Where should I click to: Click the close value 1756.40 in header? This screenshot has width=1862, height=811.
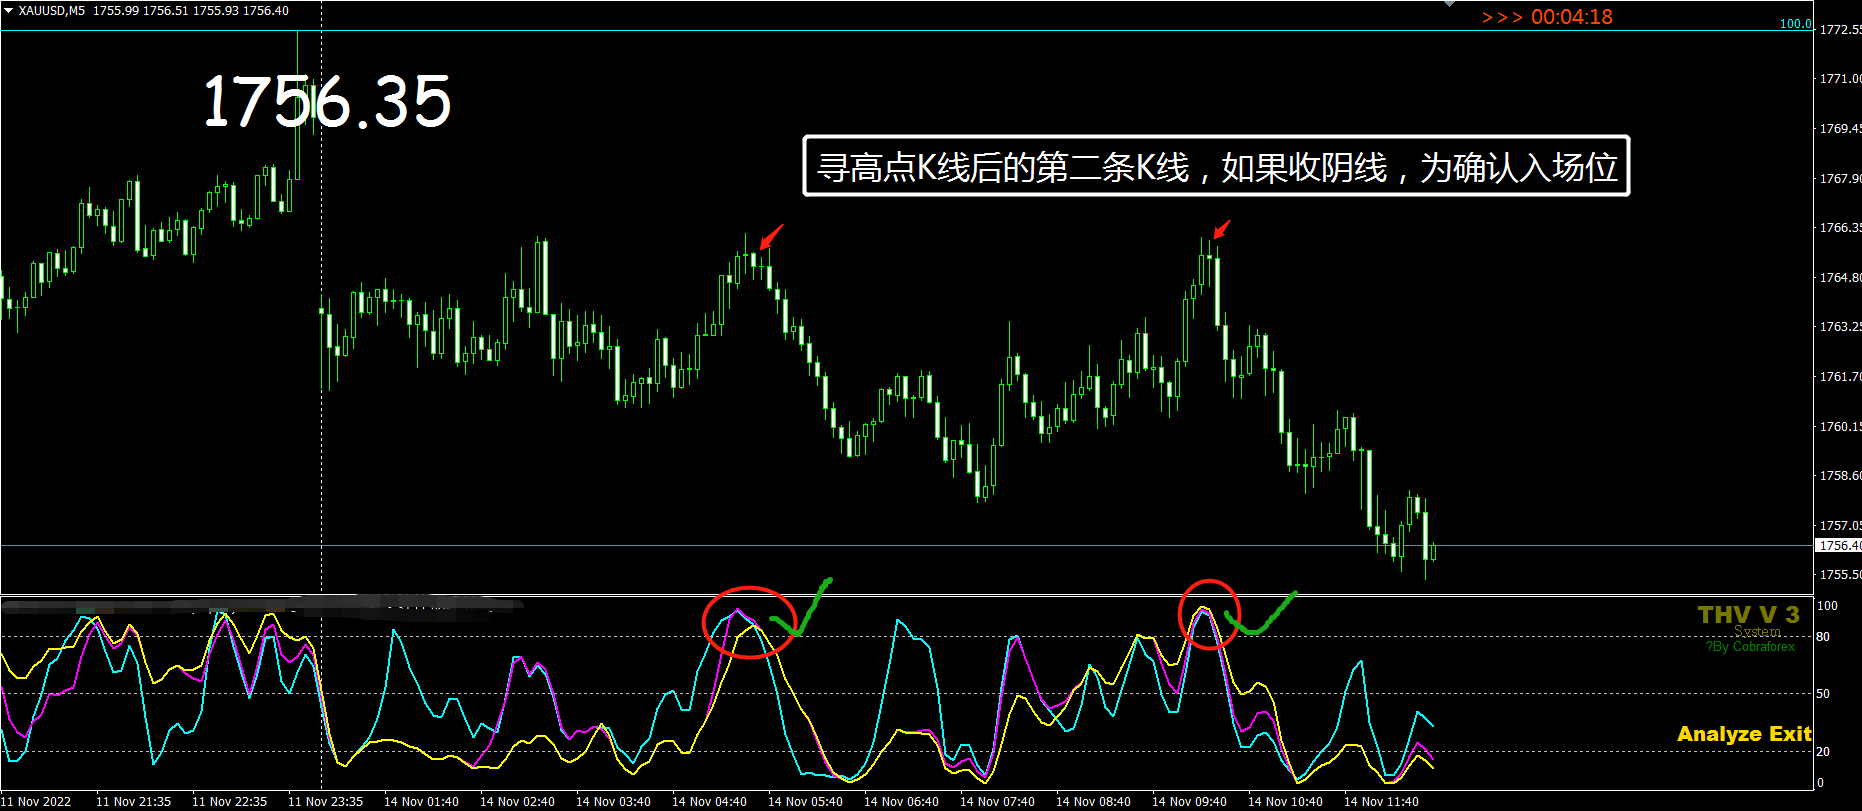point(266,11)
